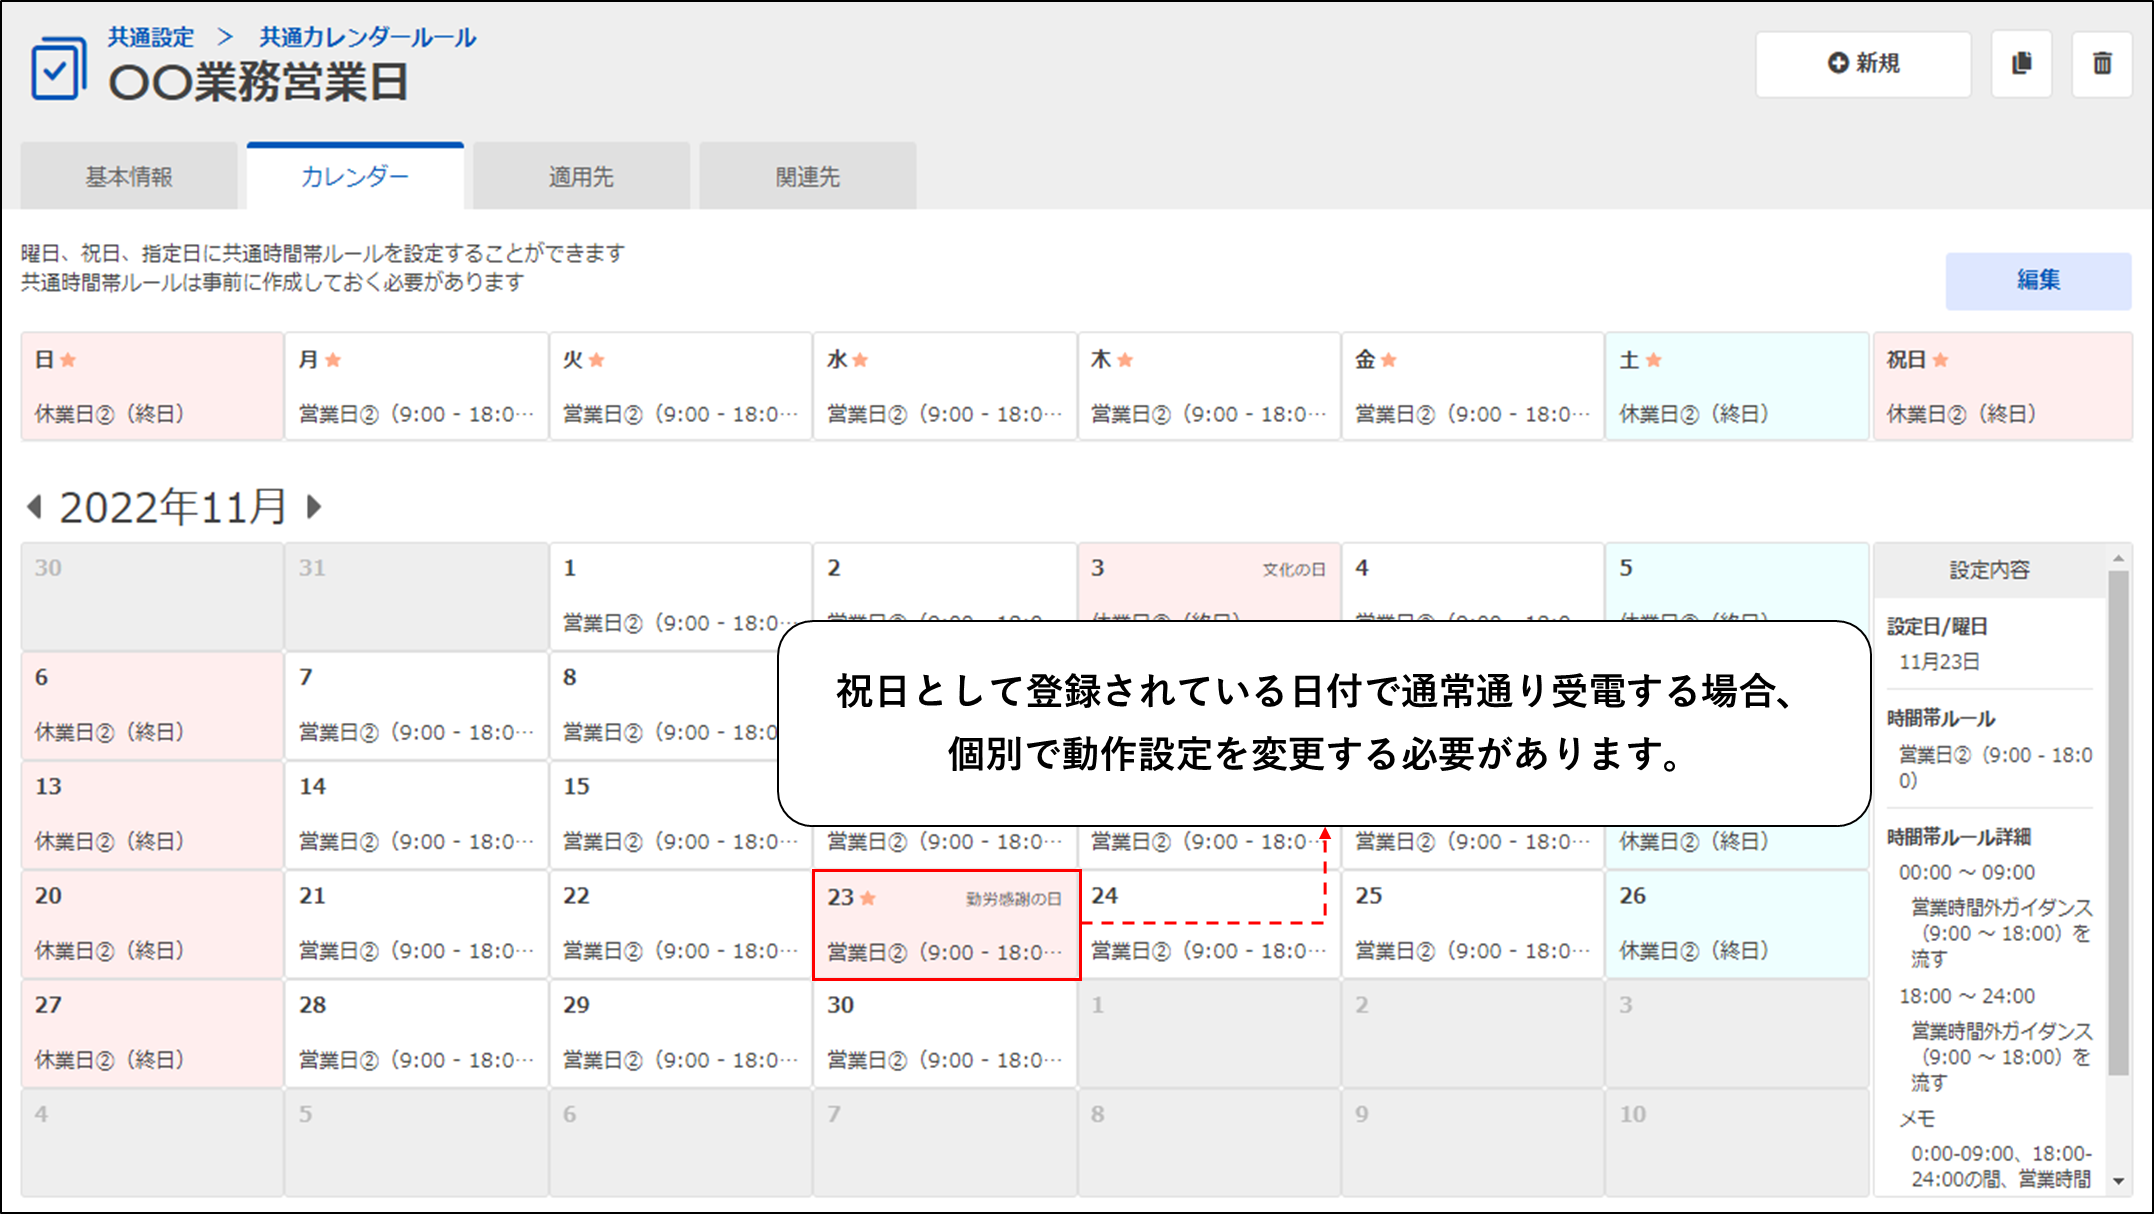Click the copy rule icon button

pos(2021,64)
